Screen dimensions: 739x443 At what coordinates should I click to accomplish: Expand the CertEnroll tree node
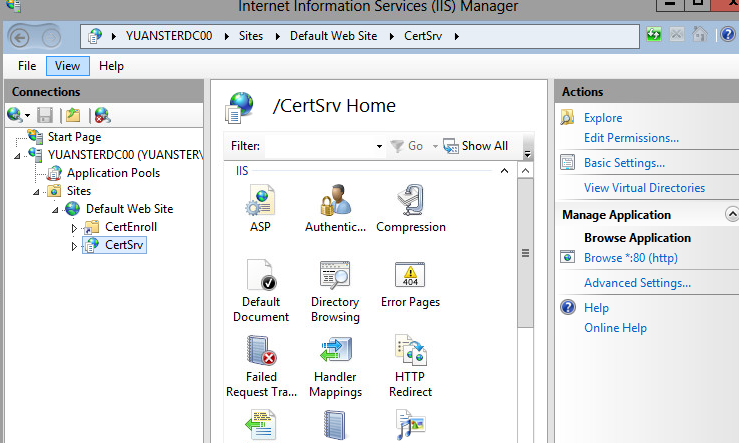coord(74,228)
